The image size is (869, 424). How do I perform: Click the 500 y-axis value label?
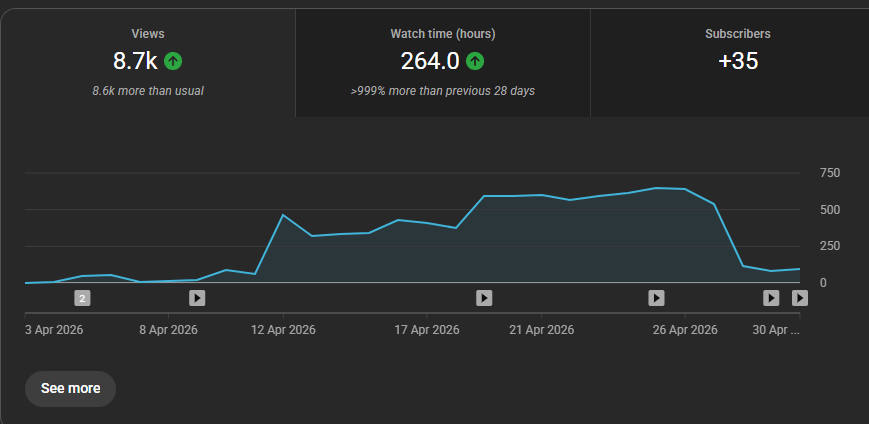coord(830,210)
